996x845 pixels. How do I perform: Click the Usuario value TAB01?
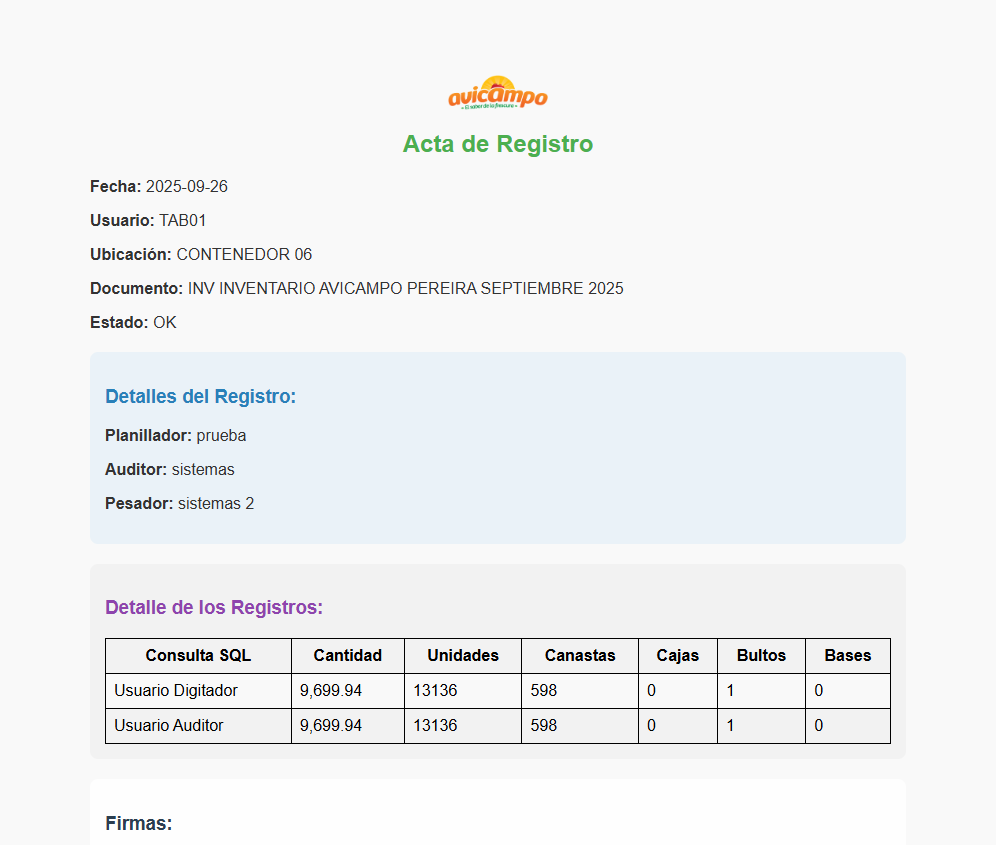tap(183, 220)
